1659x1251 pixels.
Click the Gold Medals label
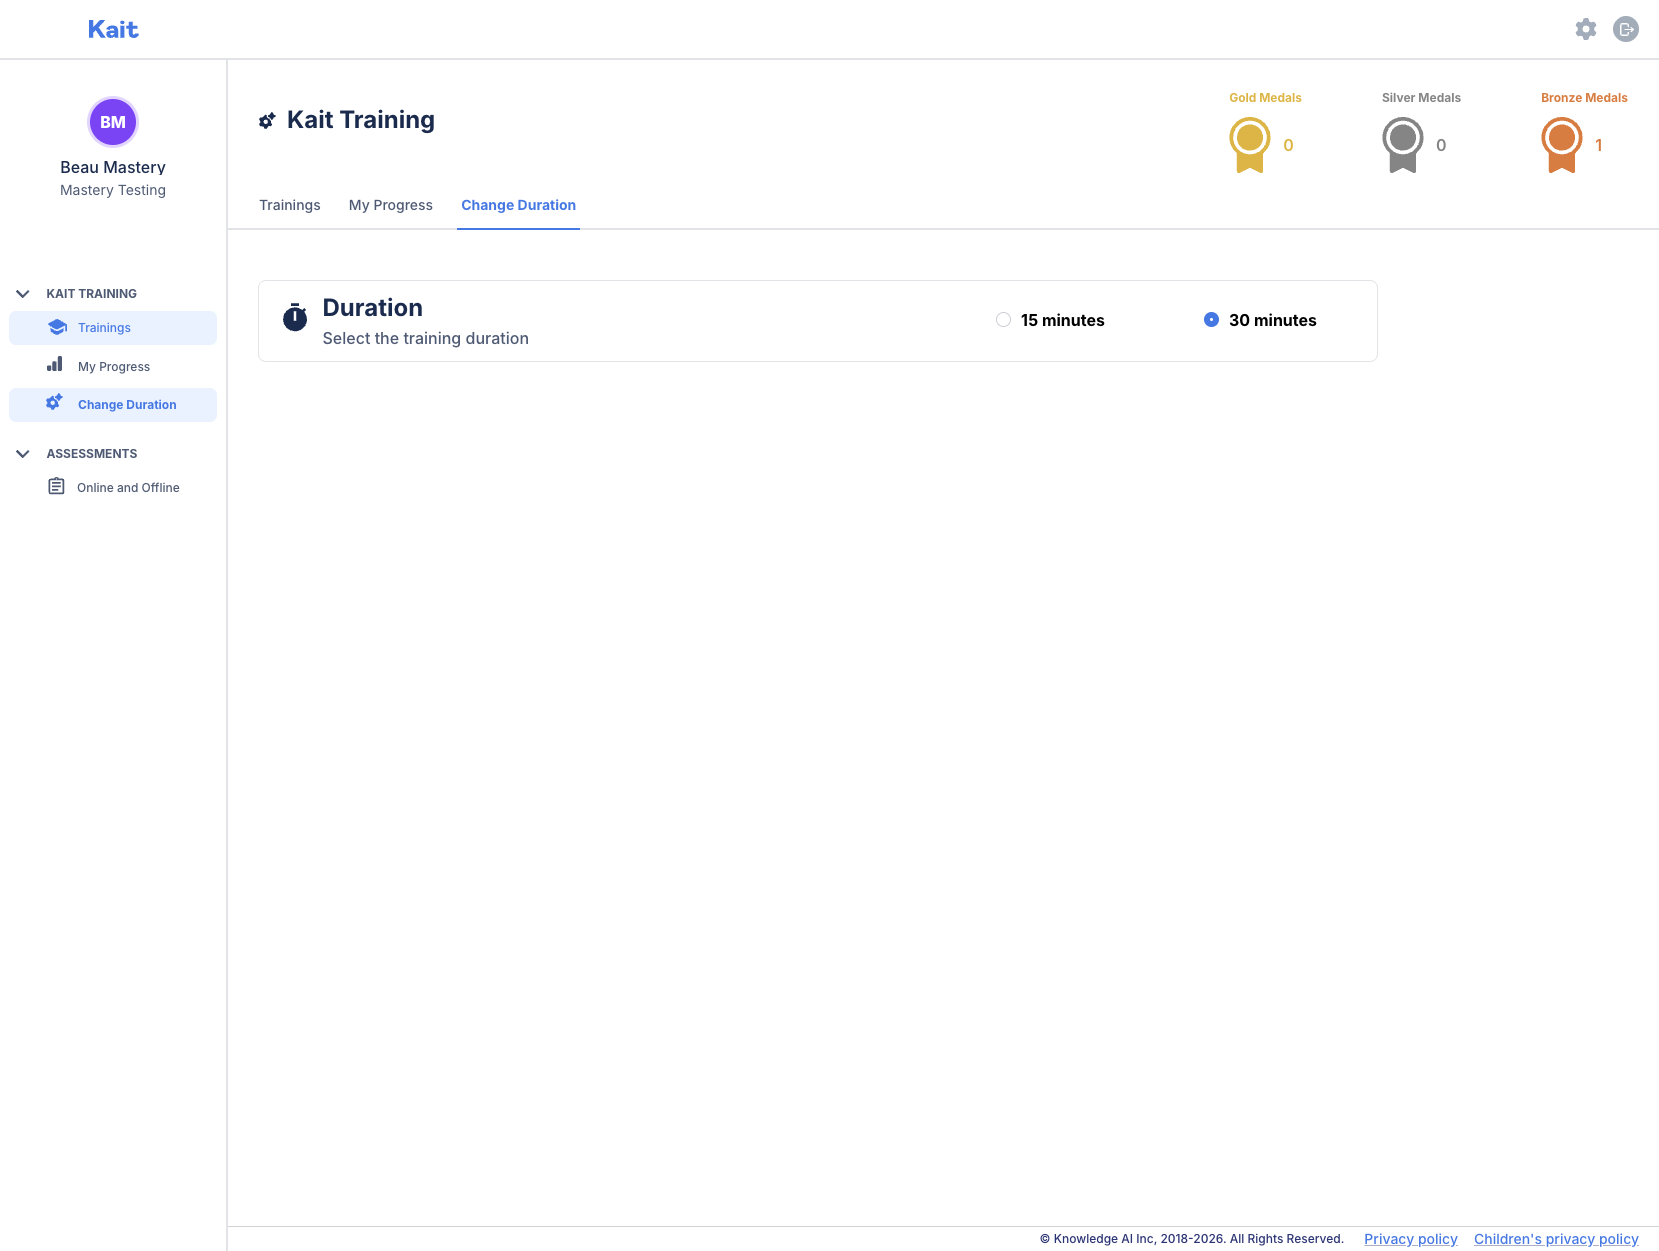(x=1265, y=98)
